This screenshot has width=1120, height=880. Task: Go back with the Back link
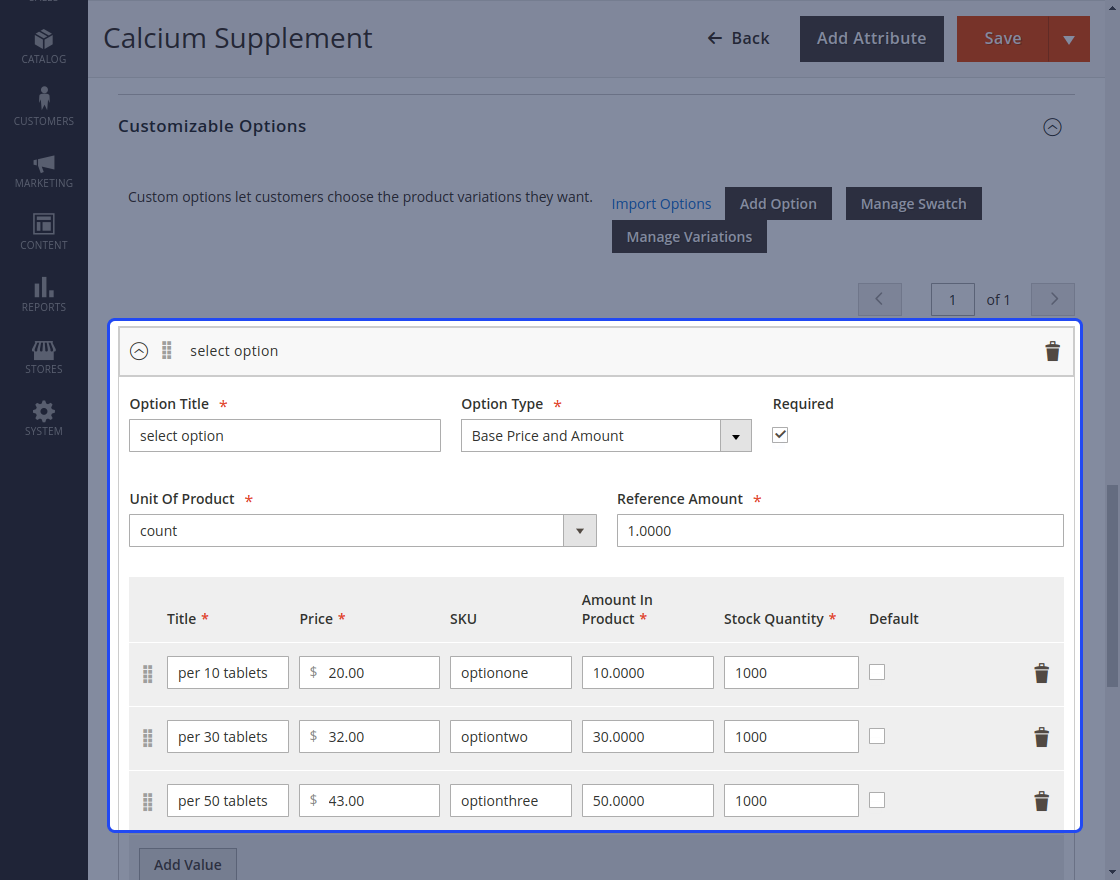(x=739, y=39)
